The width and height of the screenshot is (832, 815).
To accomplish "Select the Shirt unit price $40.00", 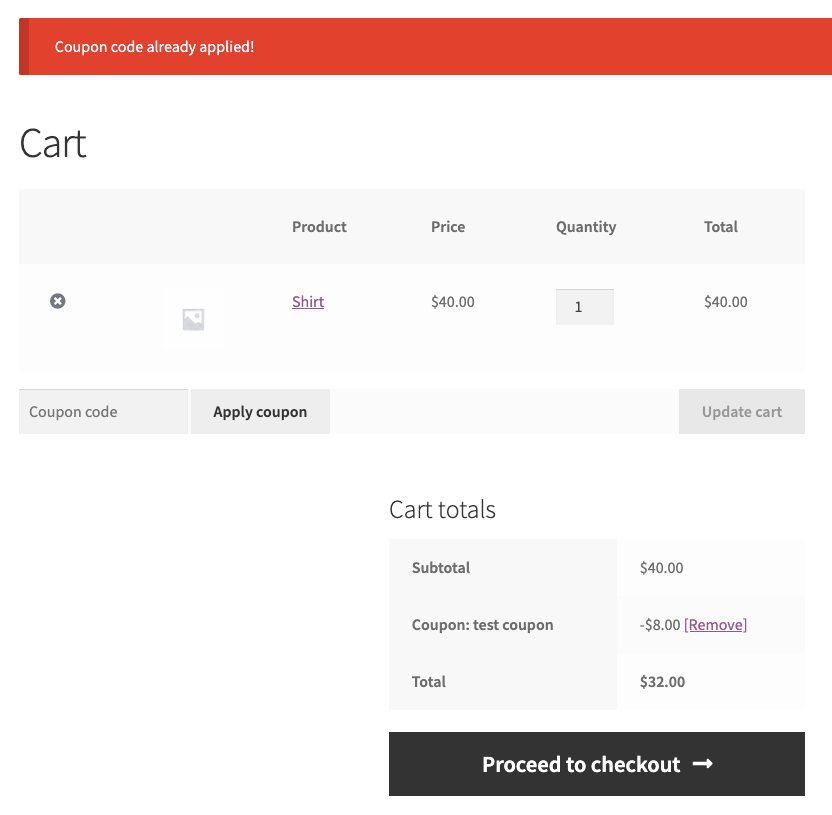I will 453,302.
